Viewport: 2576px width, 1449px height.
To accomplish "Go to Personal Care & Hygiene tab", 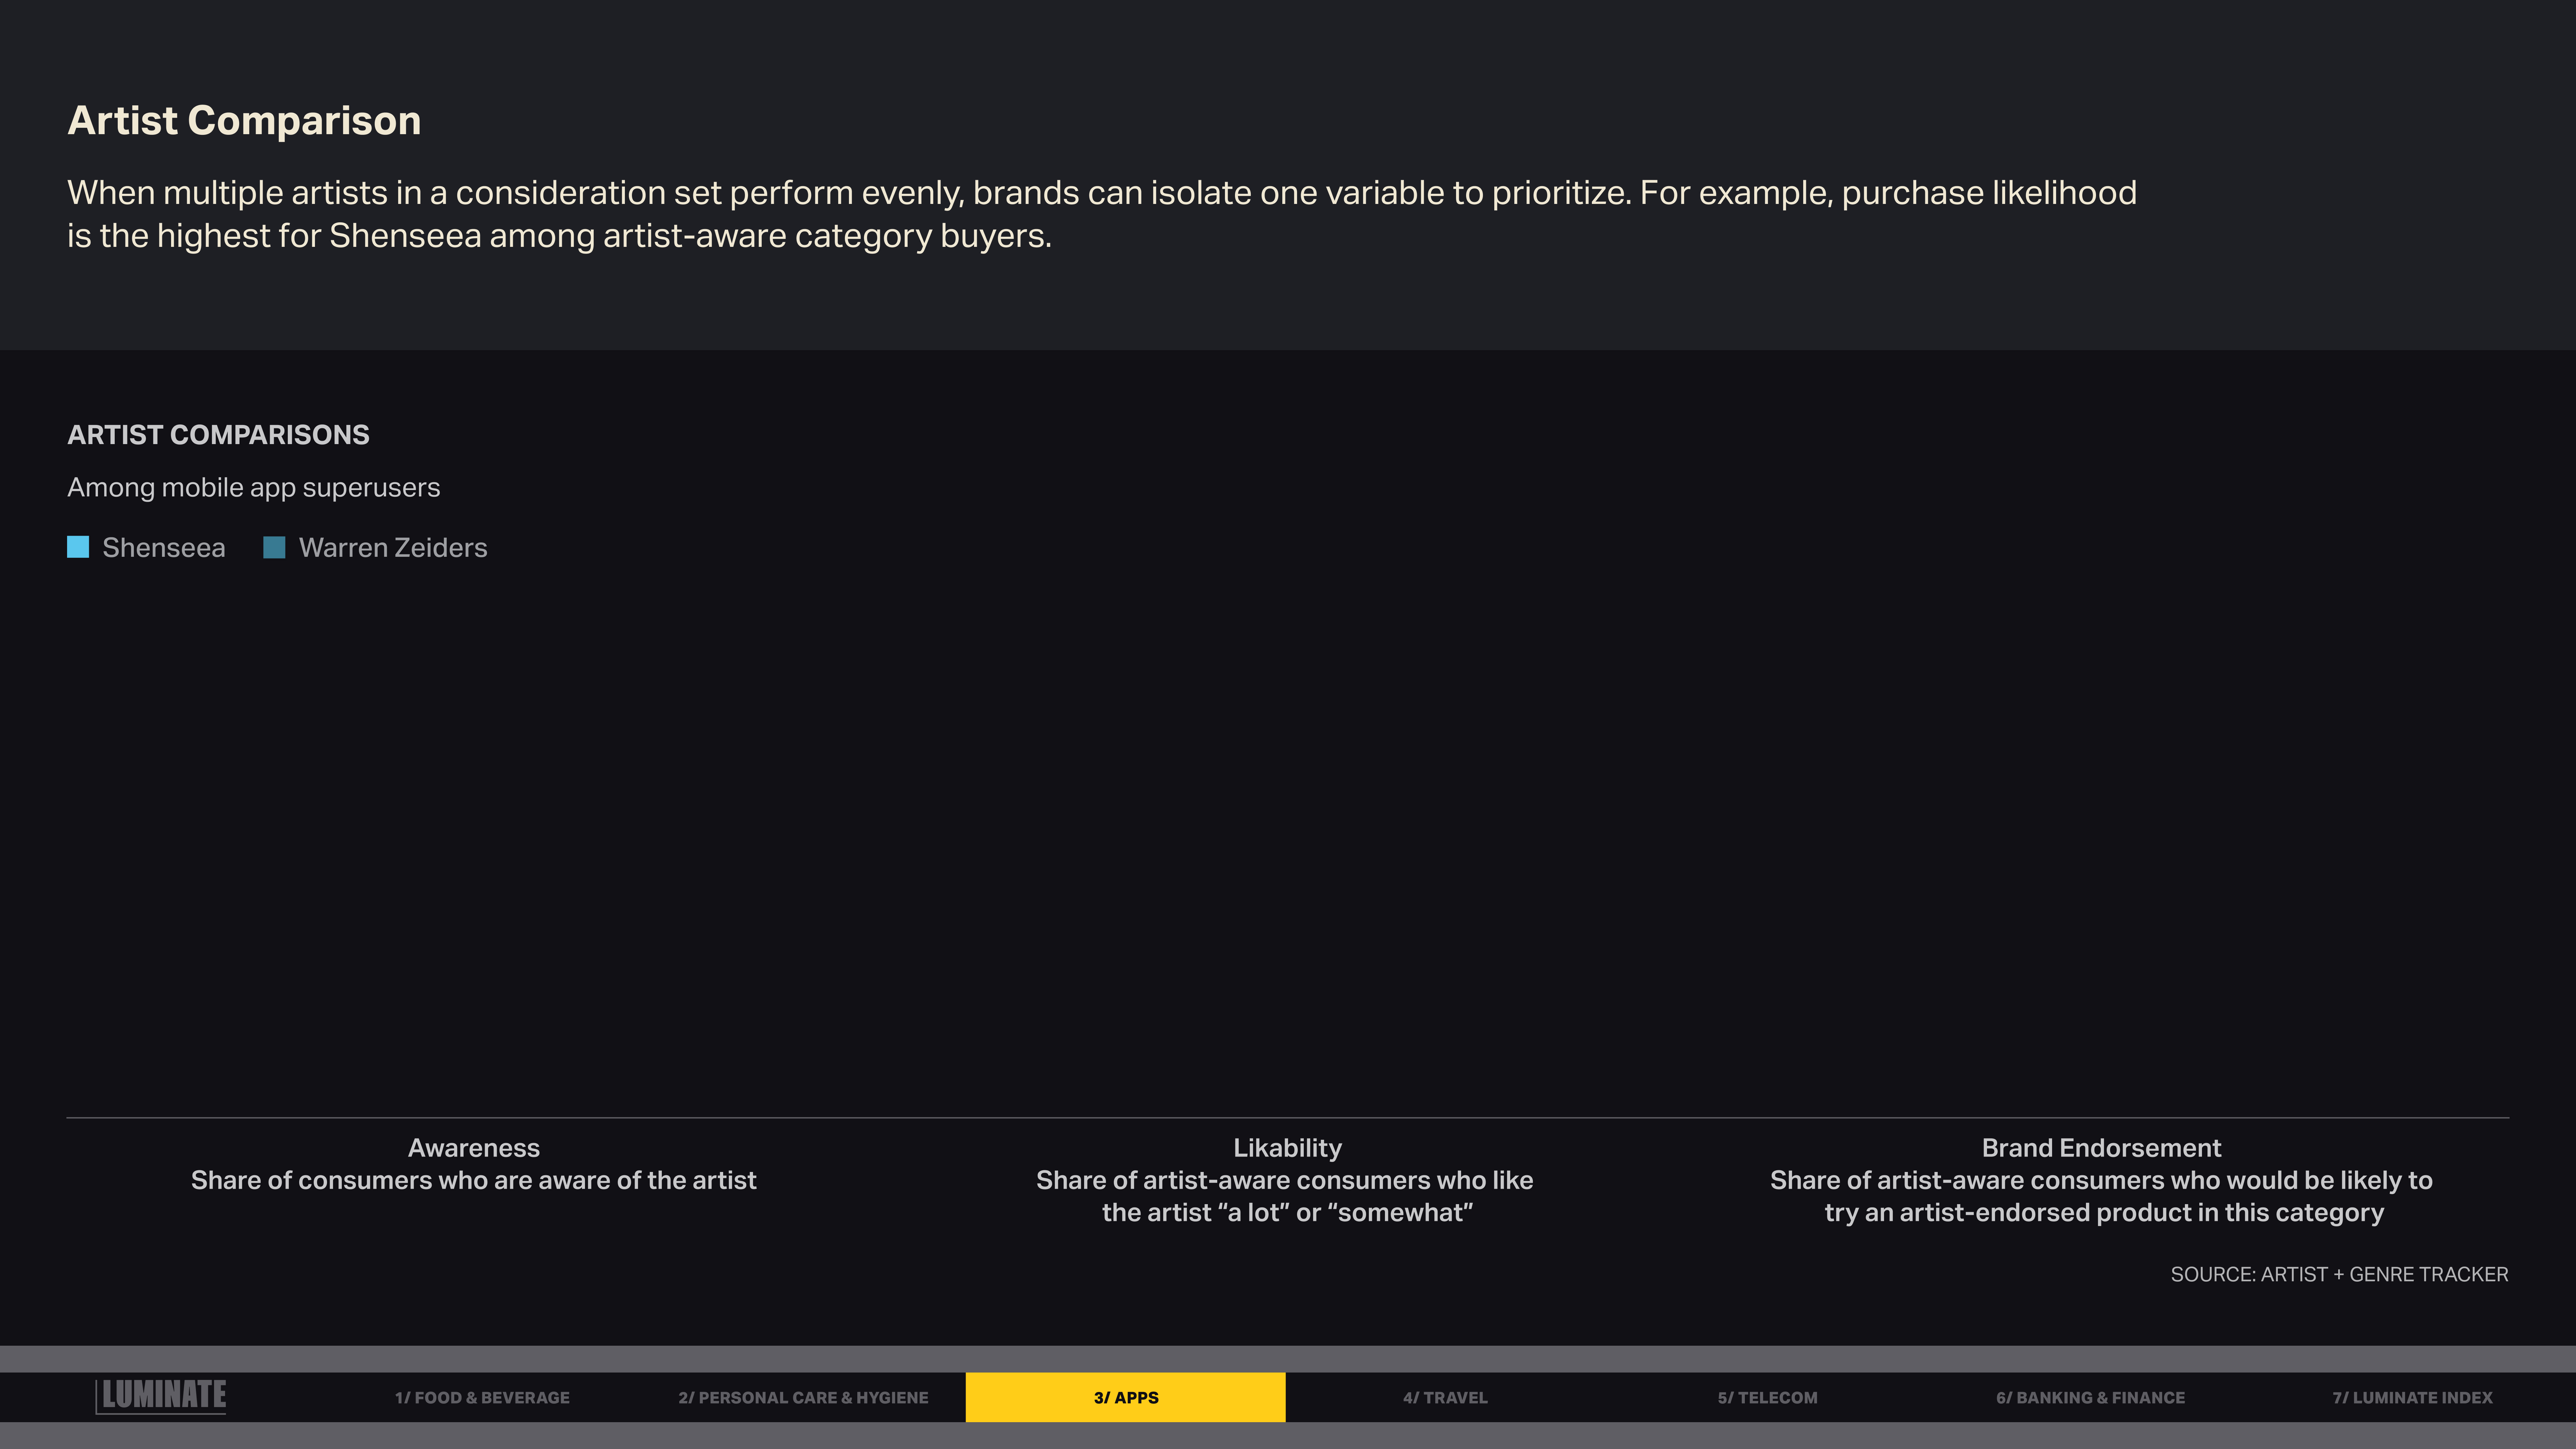I will (803, 1397).
